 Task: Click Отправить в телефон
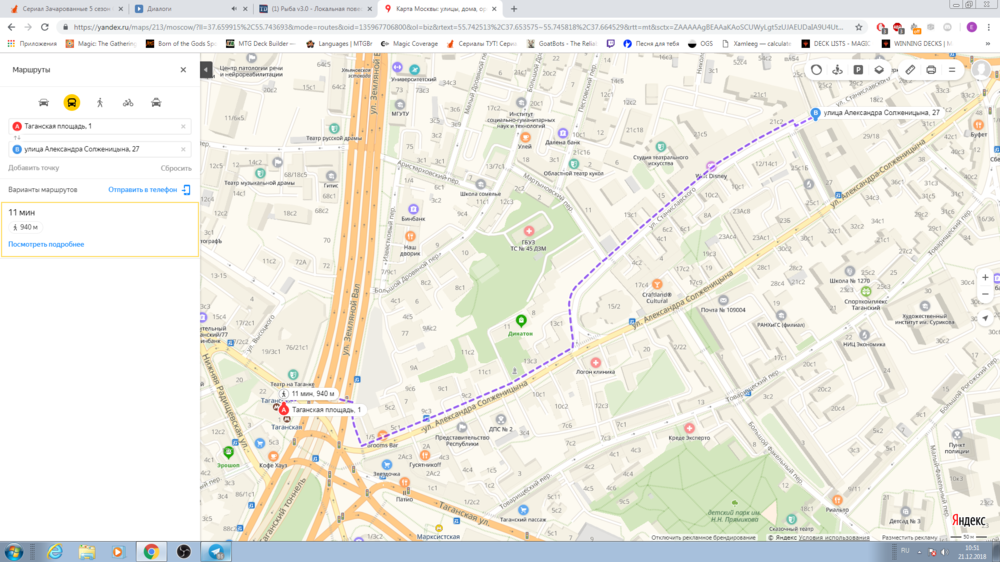143,189
